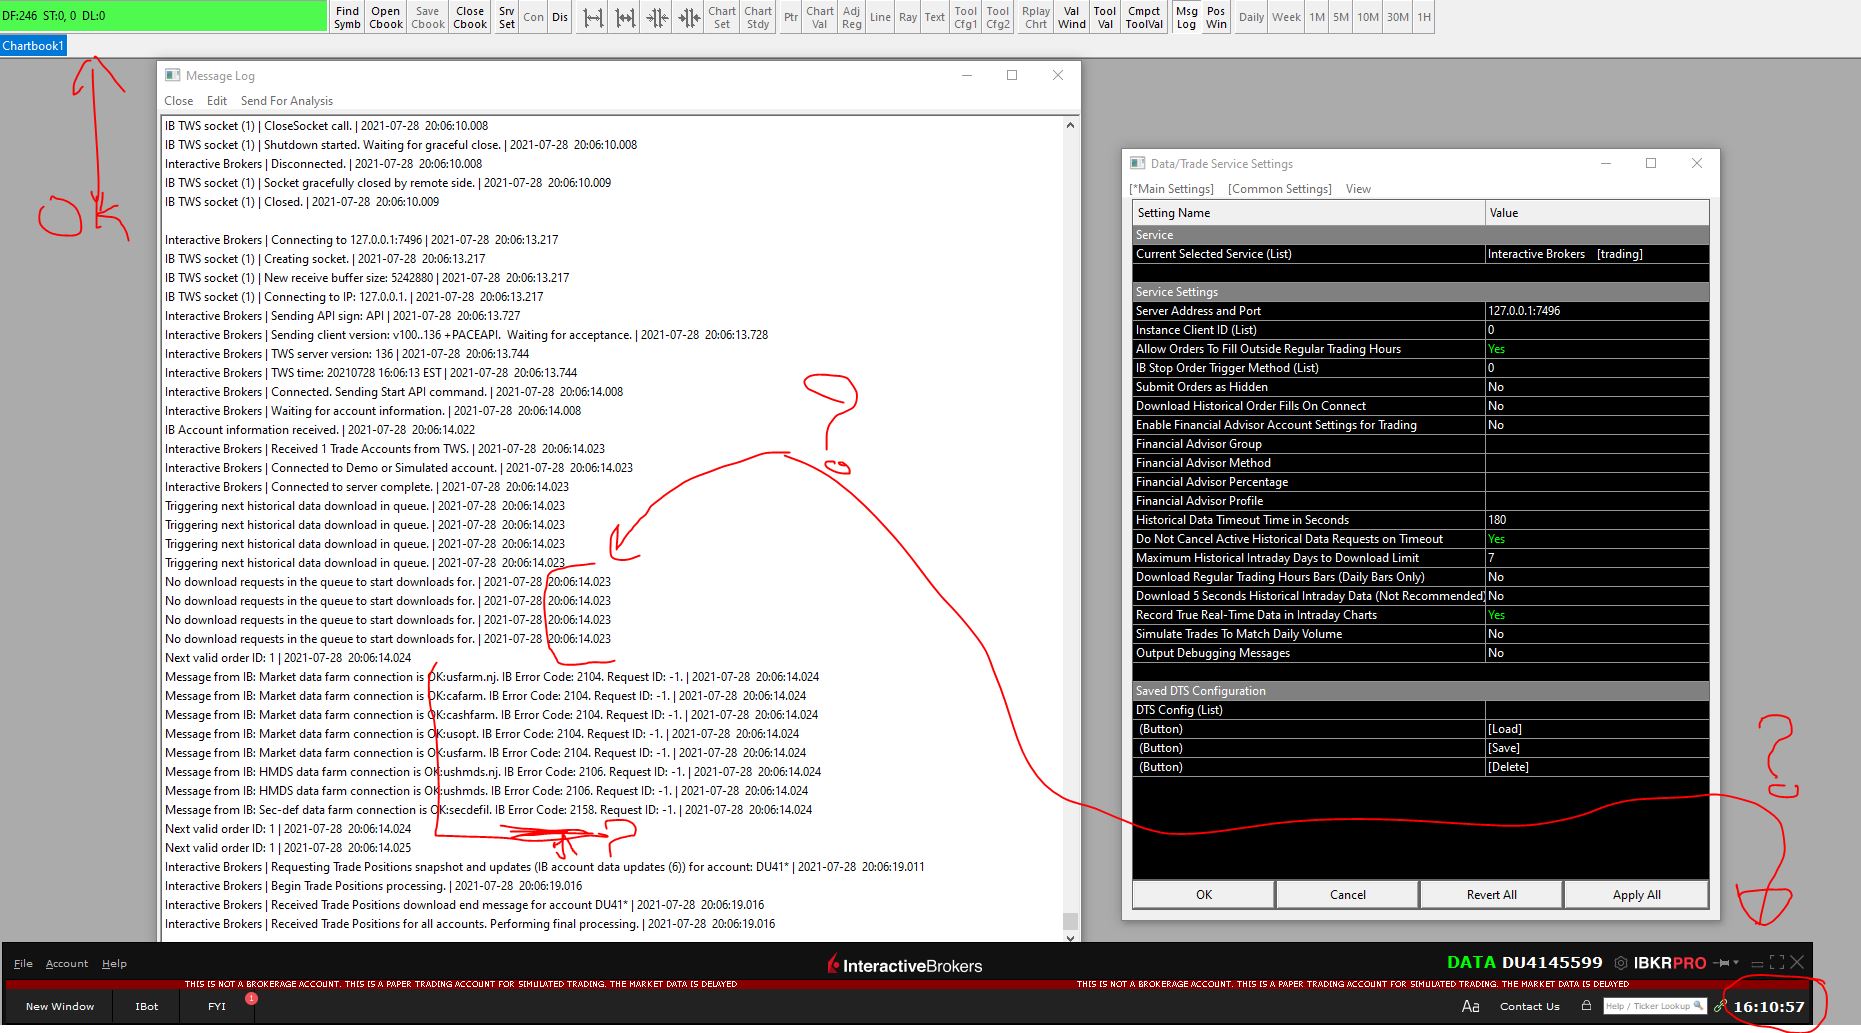The image size is (1861, 1033).
Task: Open the File menu in TWS
Action: click(23, 964)
